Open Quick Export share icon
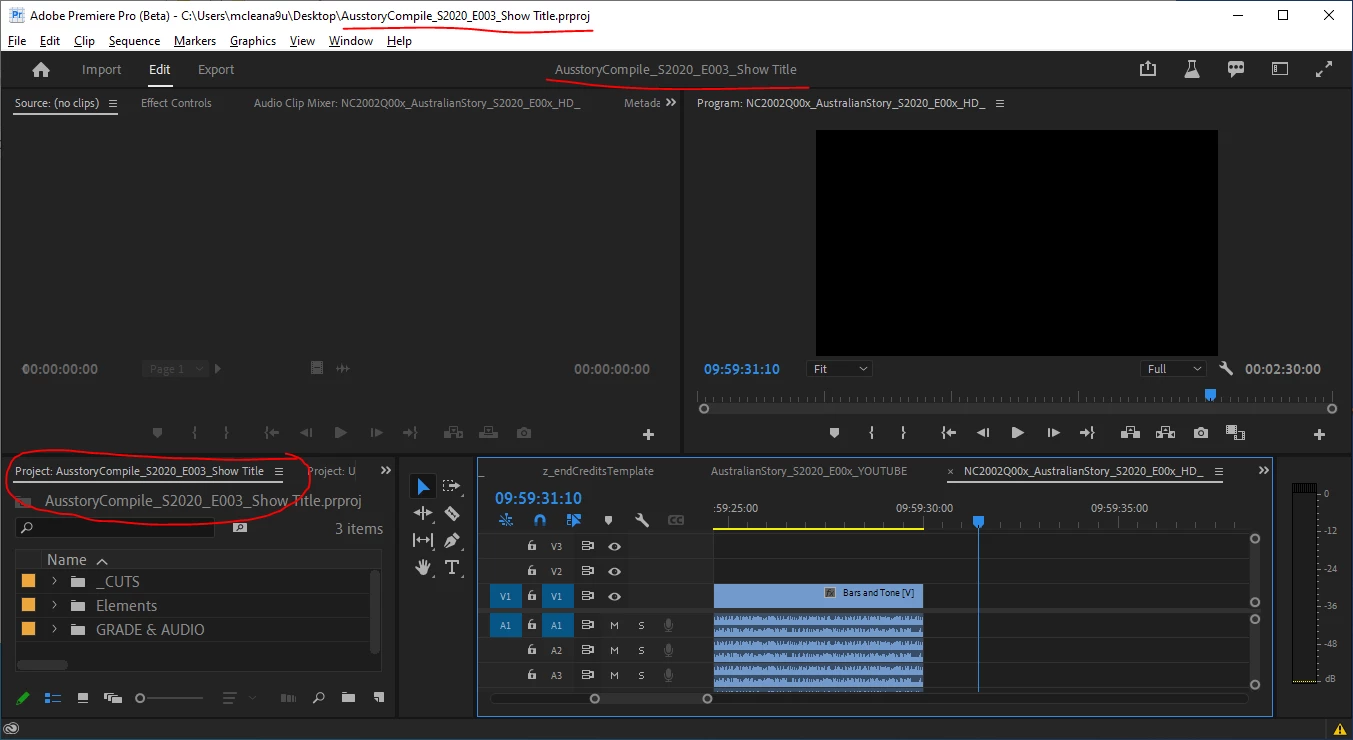1353x740 pixels. pos(1148,69)
